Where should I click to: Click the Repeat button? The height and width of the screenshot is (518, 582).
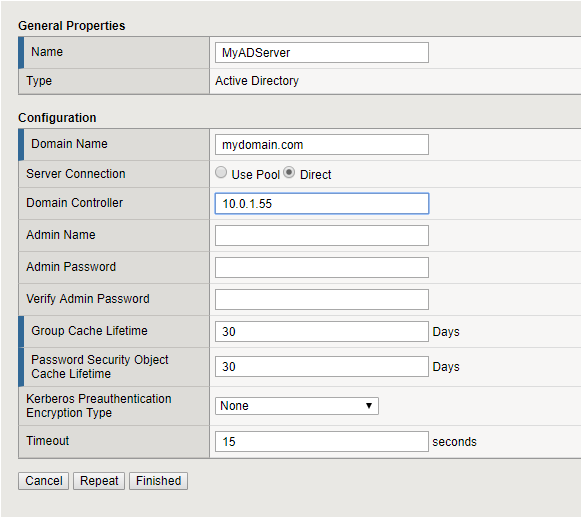point(99,481)
